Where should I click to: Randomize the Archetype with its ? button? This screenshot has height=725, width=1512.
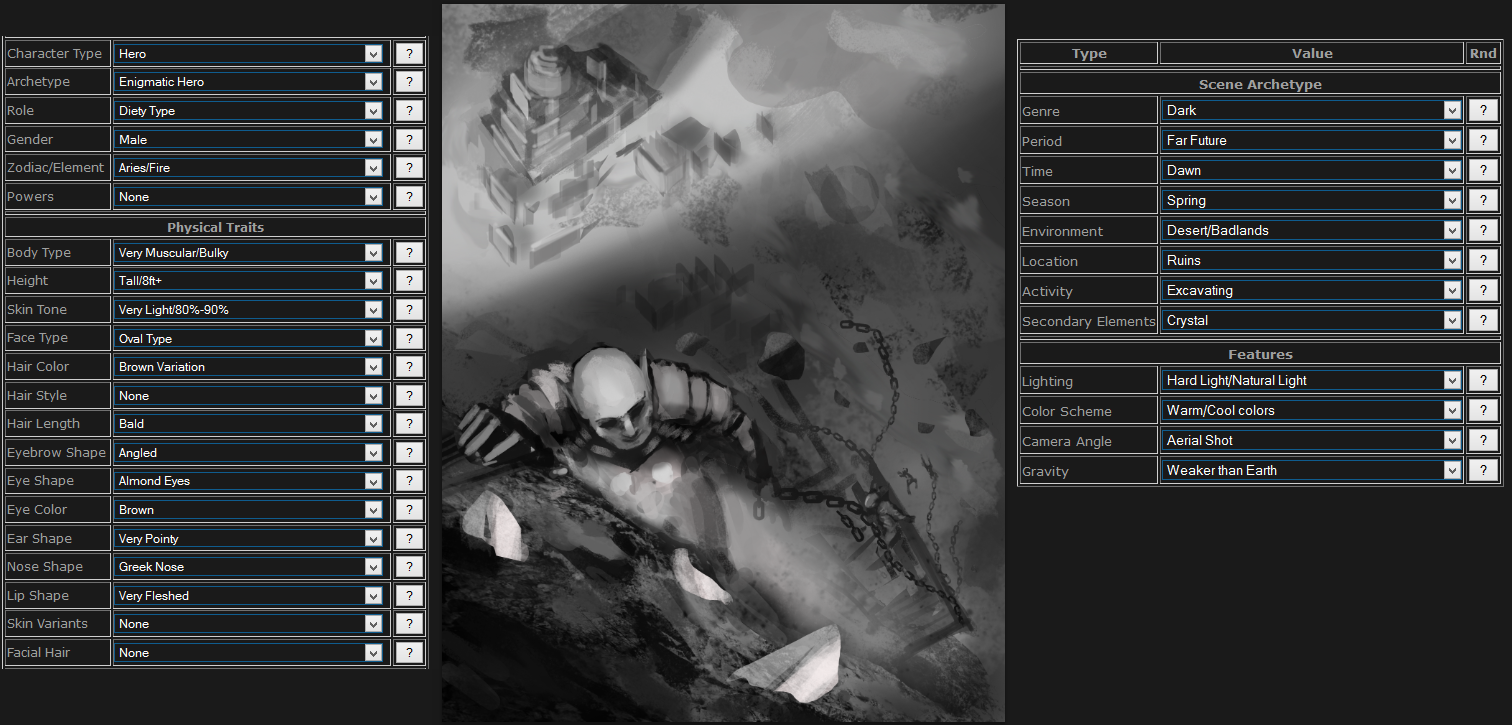click(x=408, y=82)
